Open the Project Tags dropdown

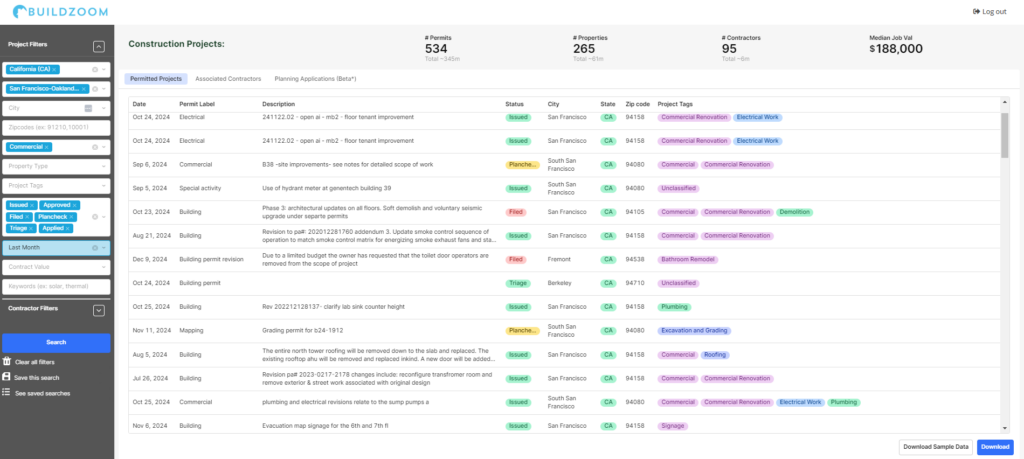pos(56,185)
